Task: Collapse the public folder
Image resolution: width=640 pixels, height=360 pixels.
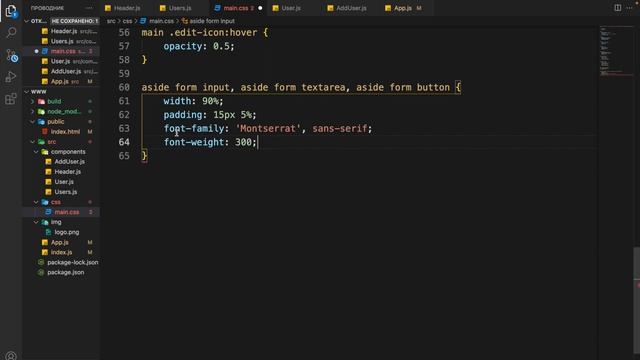Action: (32, 122)
